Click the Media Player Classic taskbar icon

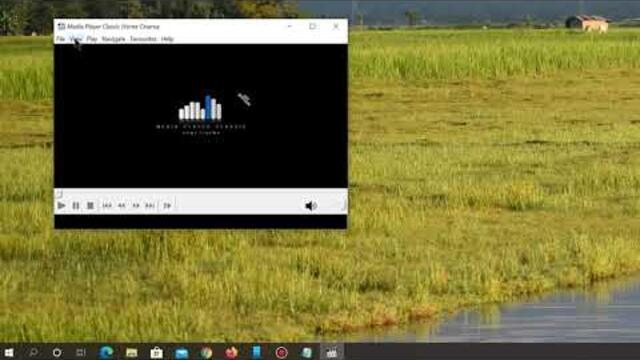click(331, 352)
